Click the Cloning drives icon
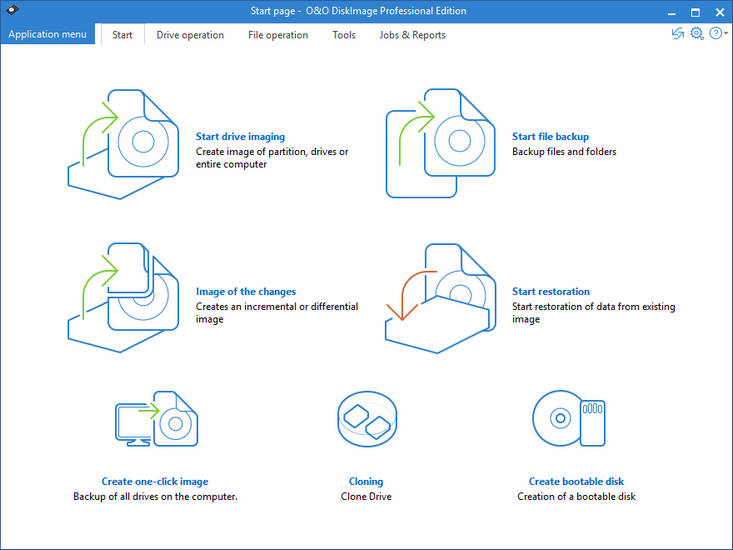 coord(366,419)
